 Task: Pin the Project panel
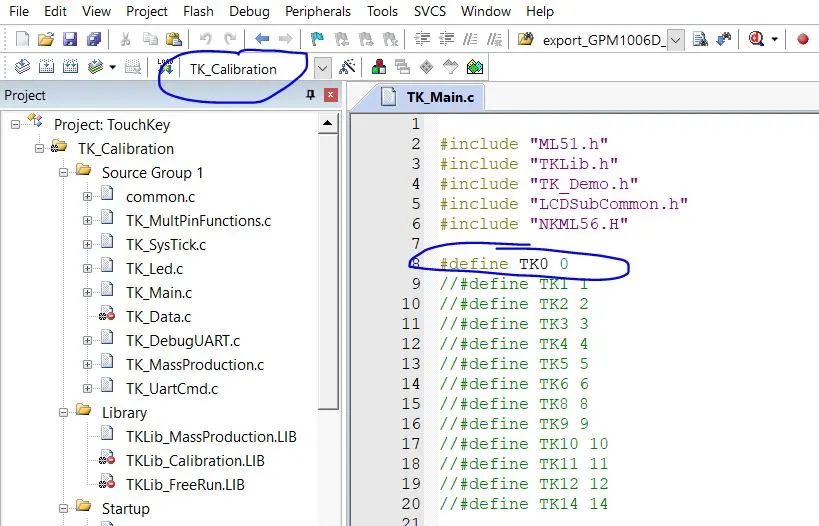[310, 95]
